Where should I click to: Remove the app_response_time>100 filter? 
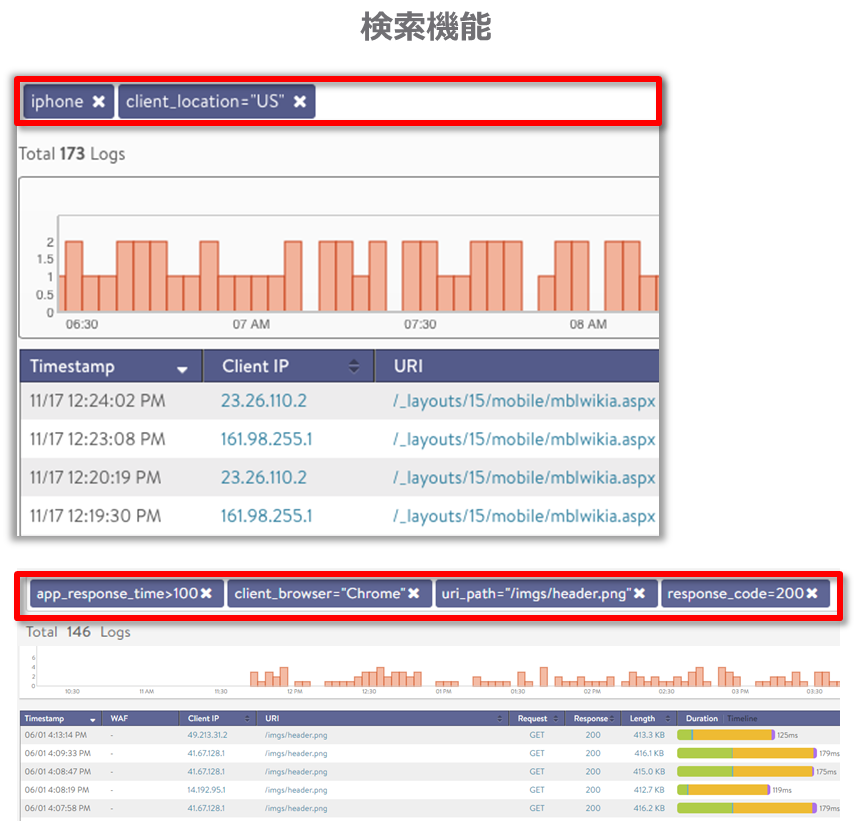point(206,593)
